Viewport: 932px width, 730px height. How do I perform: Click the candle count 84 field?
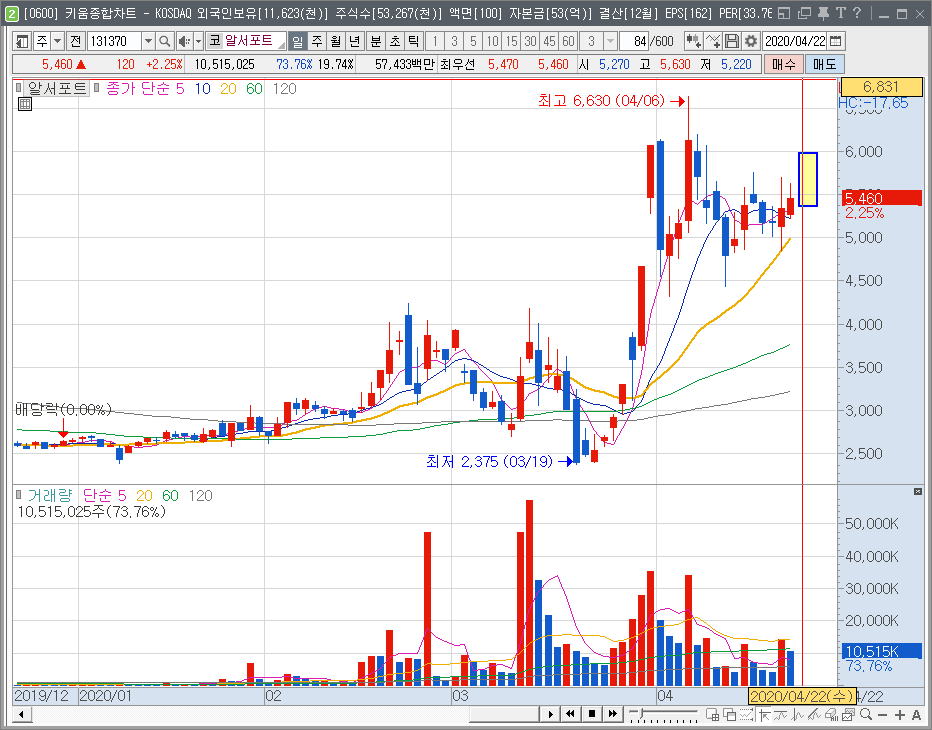[x=635, y=41]
